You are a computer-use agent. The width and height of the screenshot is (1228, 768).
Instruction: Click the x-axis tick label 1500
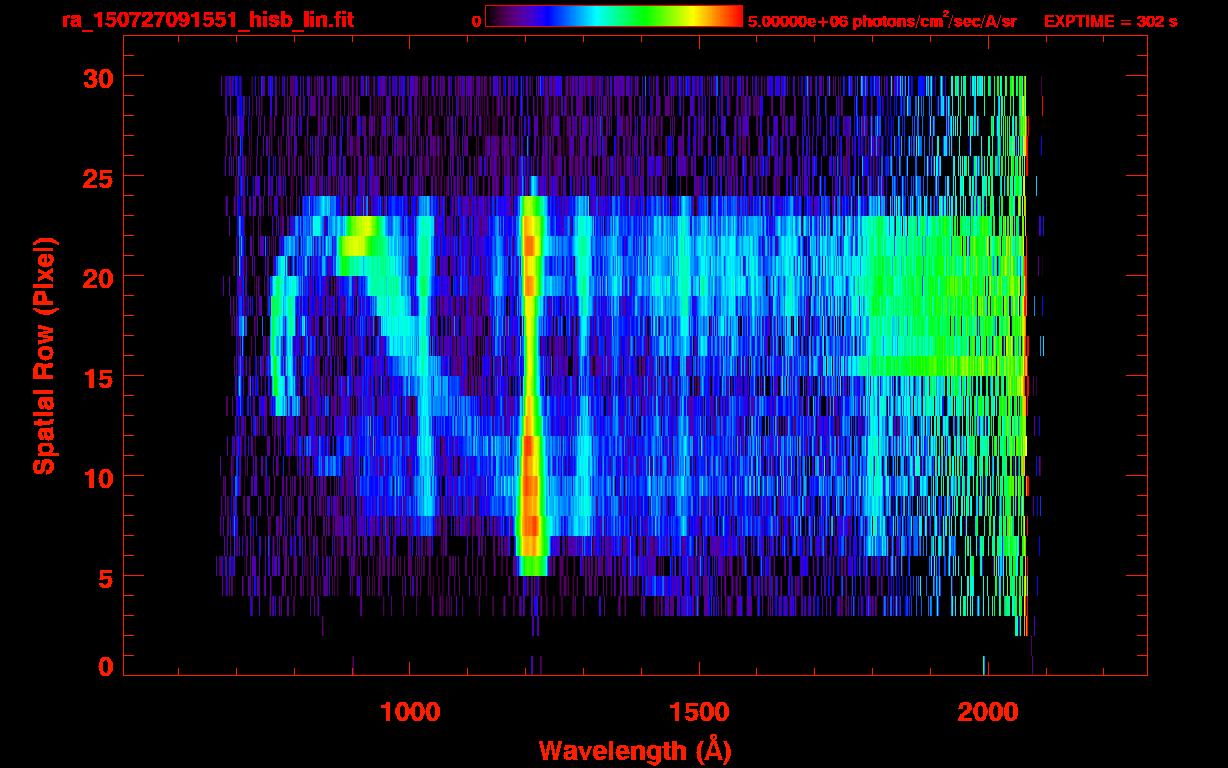[698, 712]
